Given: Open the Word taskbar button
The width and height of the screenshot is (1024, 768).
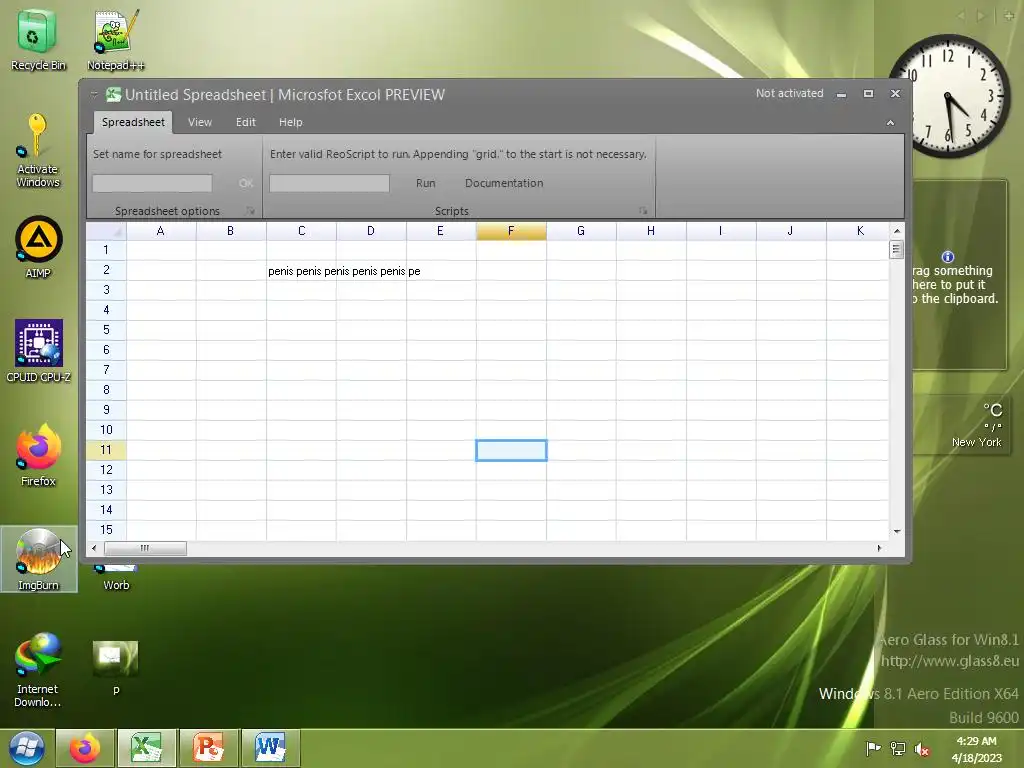Looking at the screenshot, I should pos(270,748).
